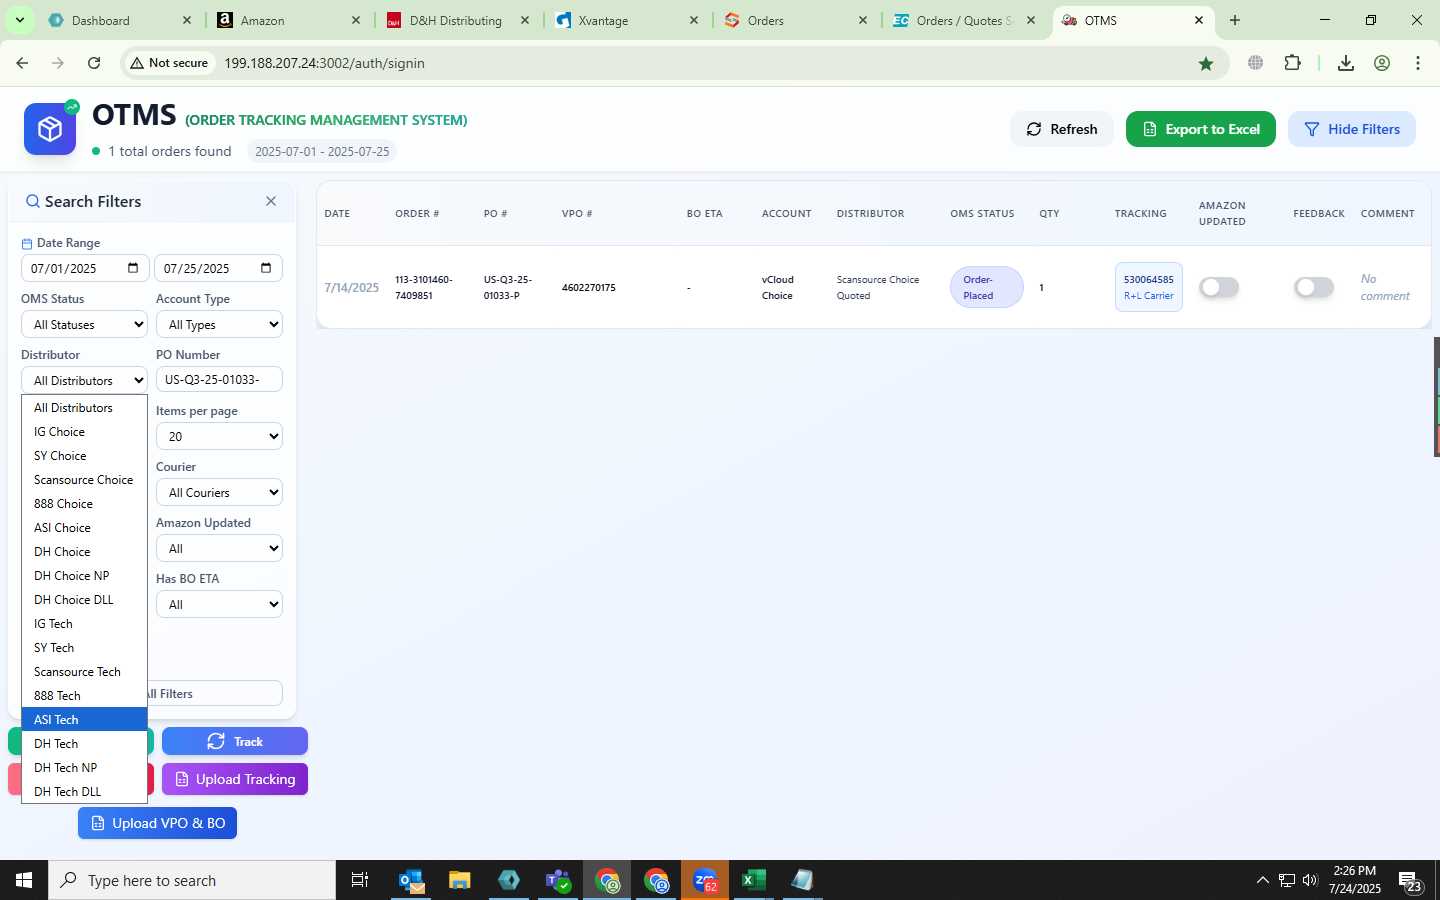Image resolution: width=1440 pixels, height=900 pixels.
Task: Select 888 Choice distributor option
Action: [84, 504]
